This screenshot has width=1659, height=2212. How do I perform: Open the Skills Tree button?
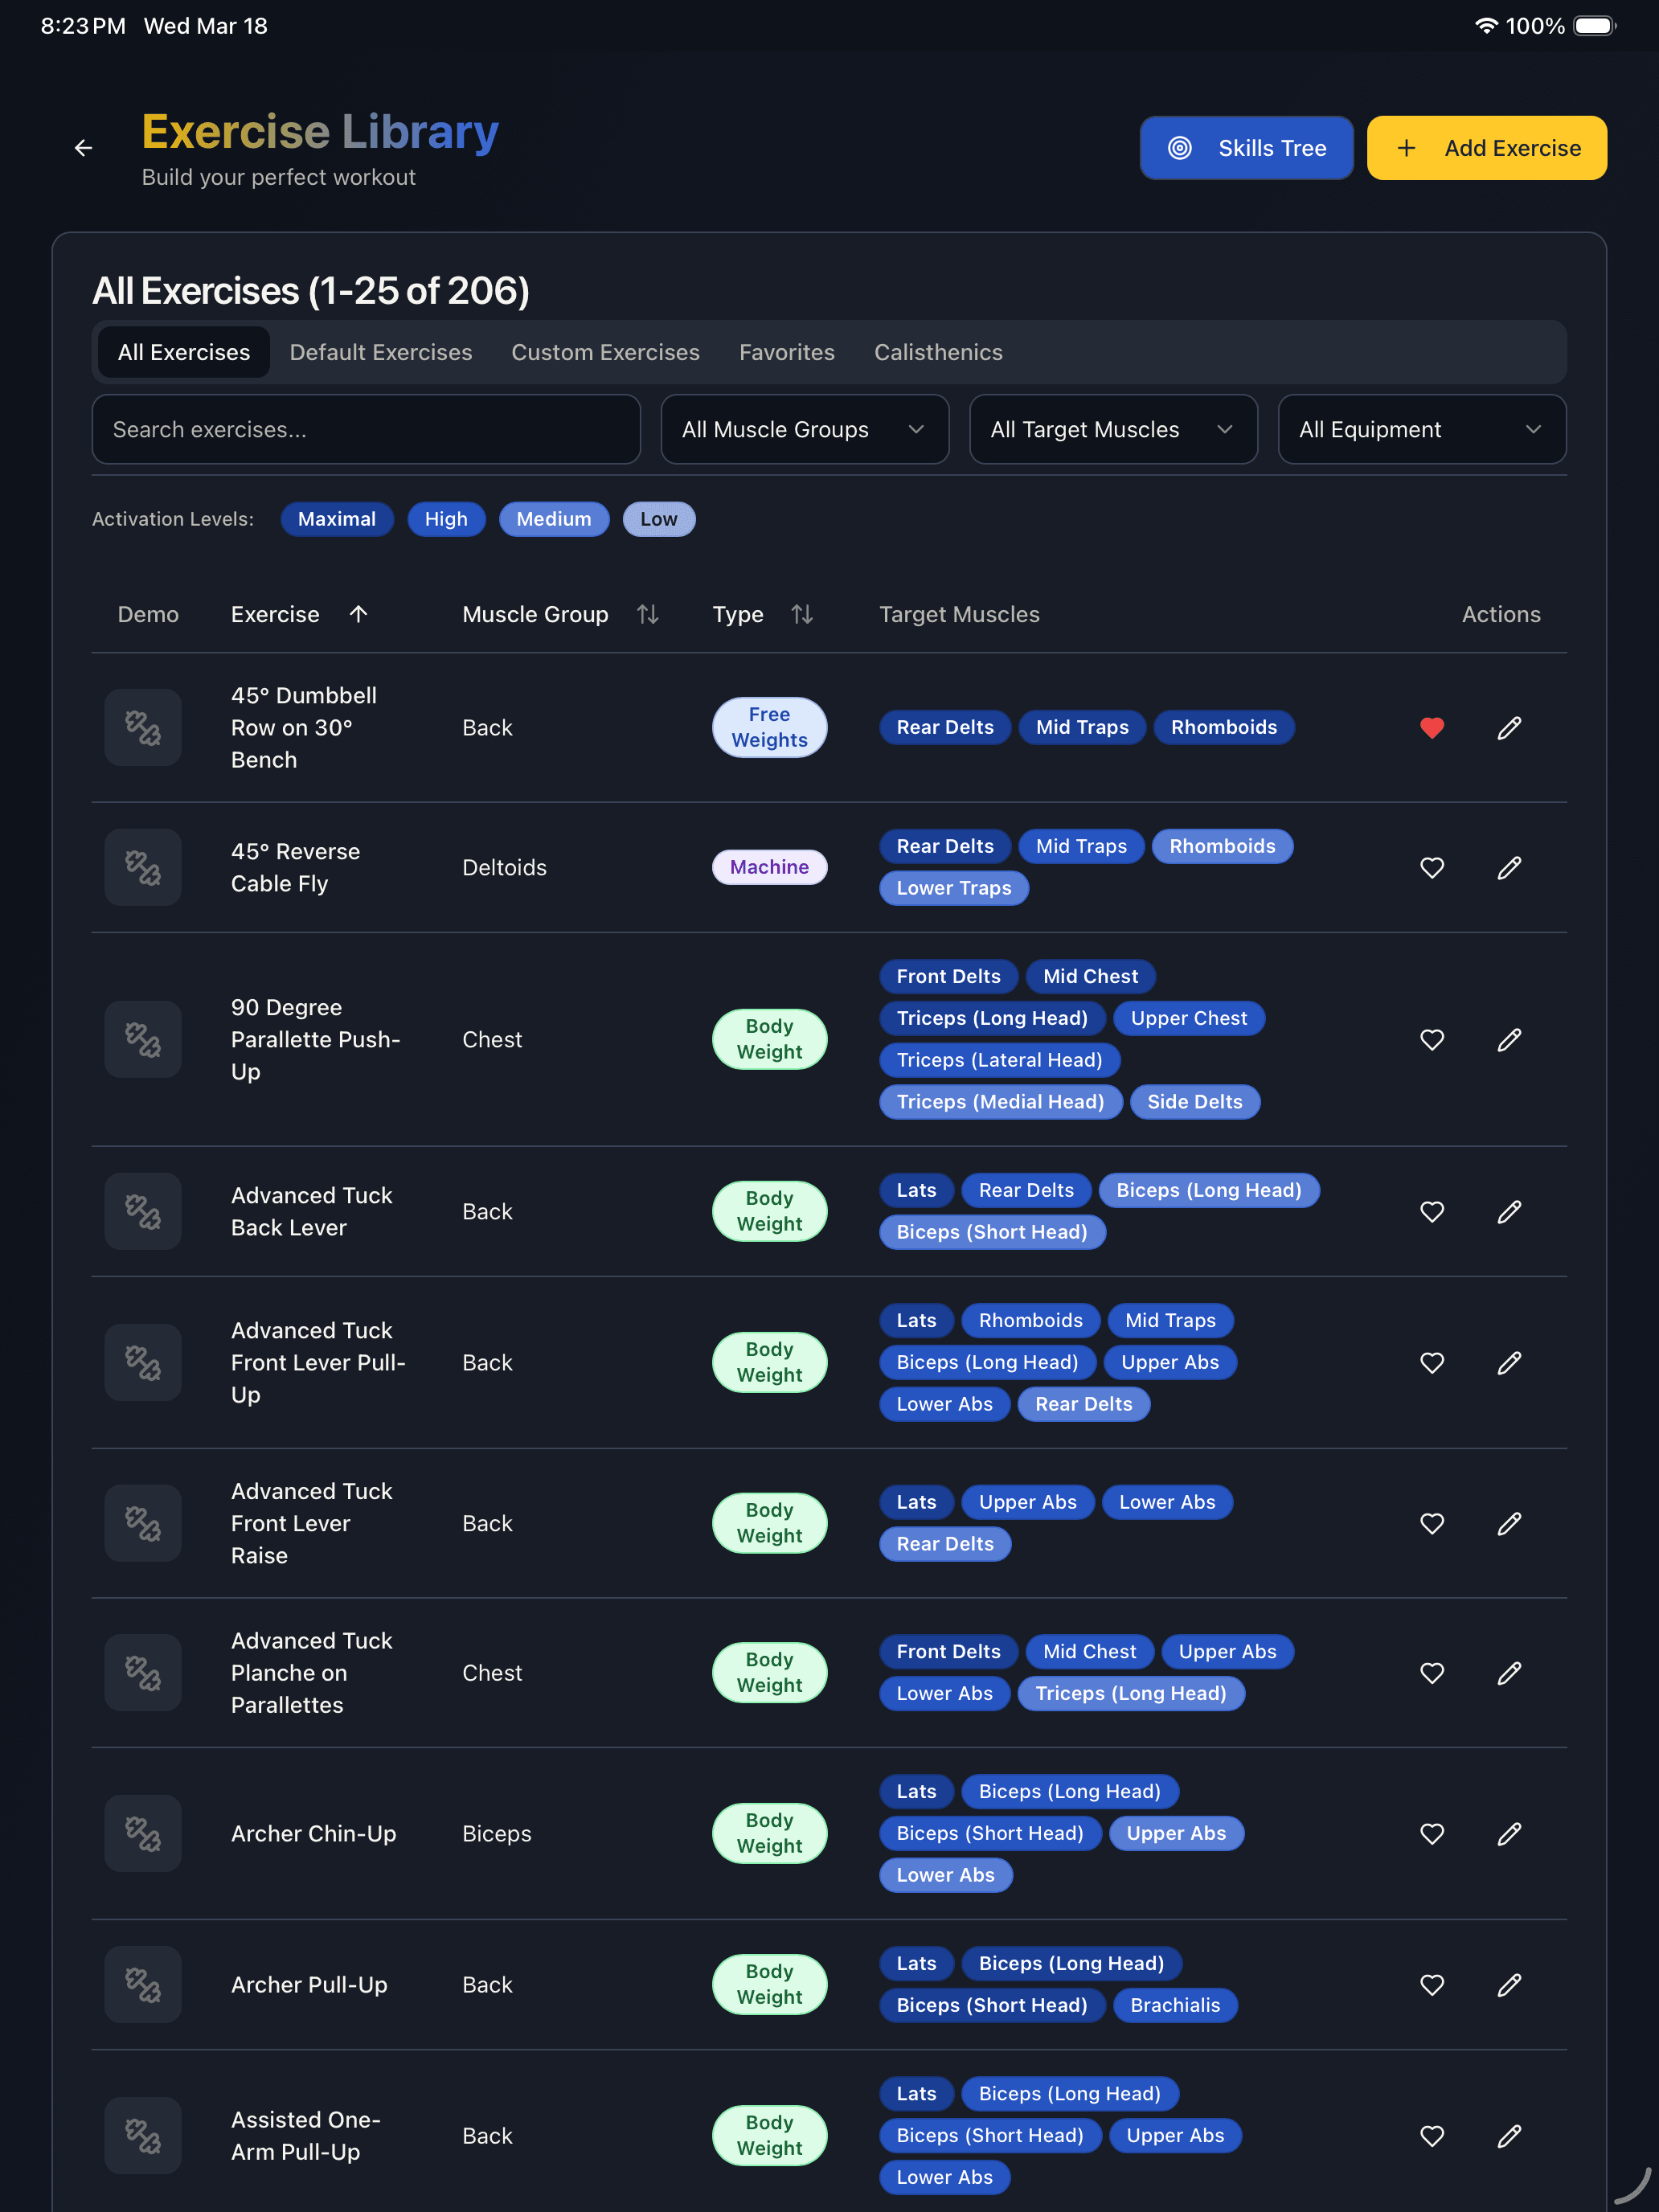1246,148
